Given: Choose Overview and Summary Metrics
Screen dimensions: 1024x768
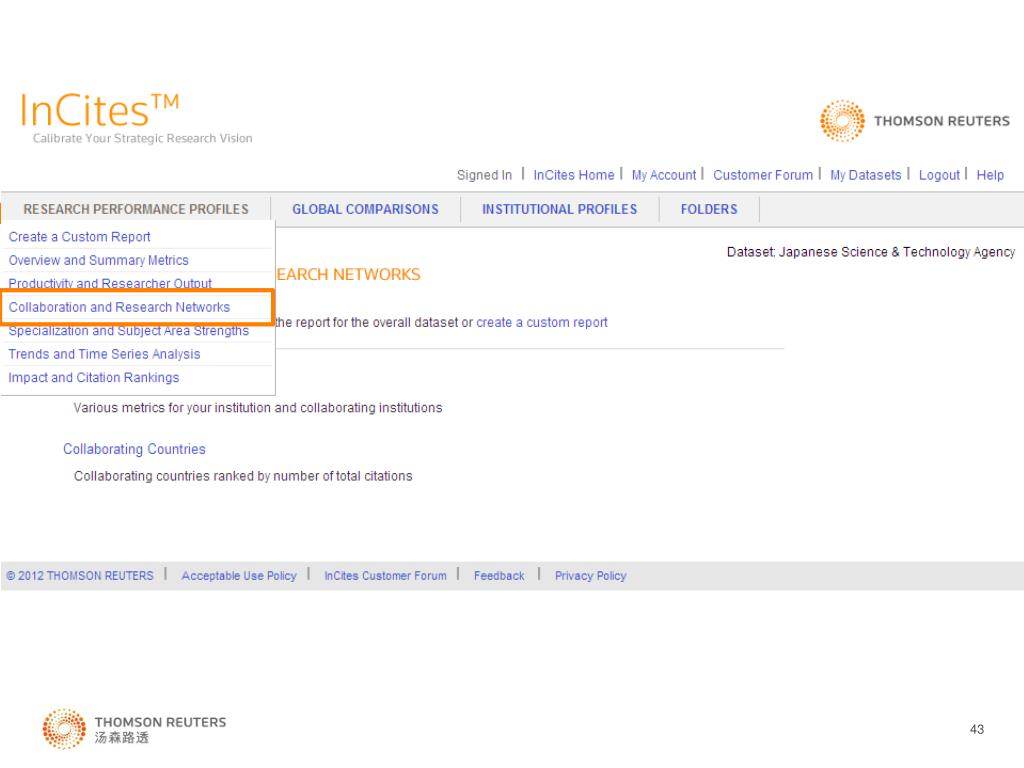Looking at the screenshot, I should [99, 260].
